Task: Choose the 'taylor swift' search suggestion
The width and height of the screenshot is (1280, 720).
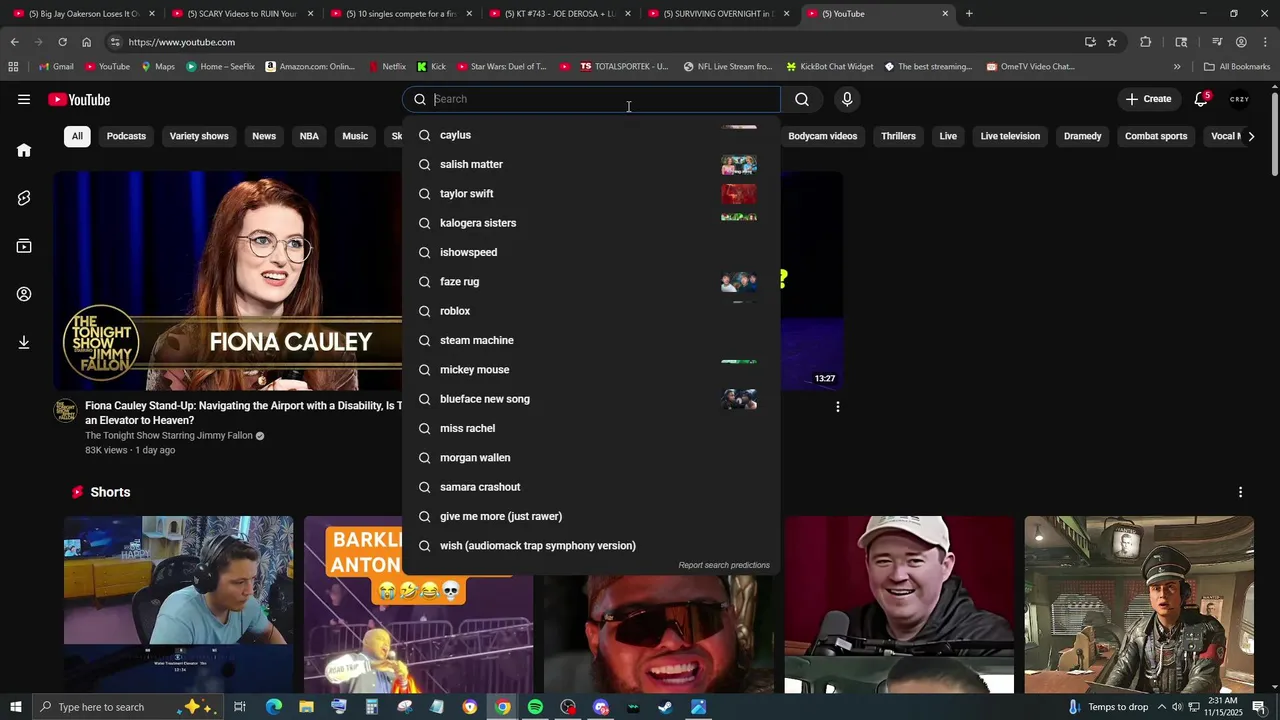Action: coord(591,194)
